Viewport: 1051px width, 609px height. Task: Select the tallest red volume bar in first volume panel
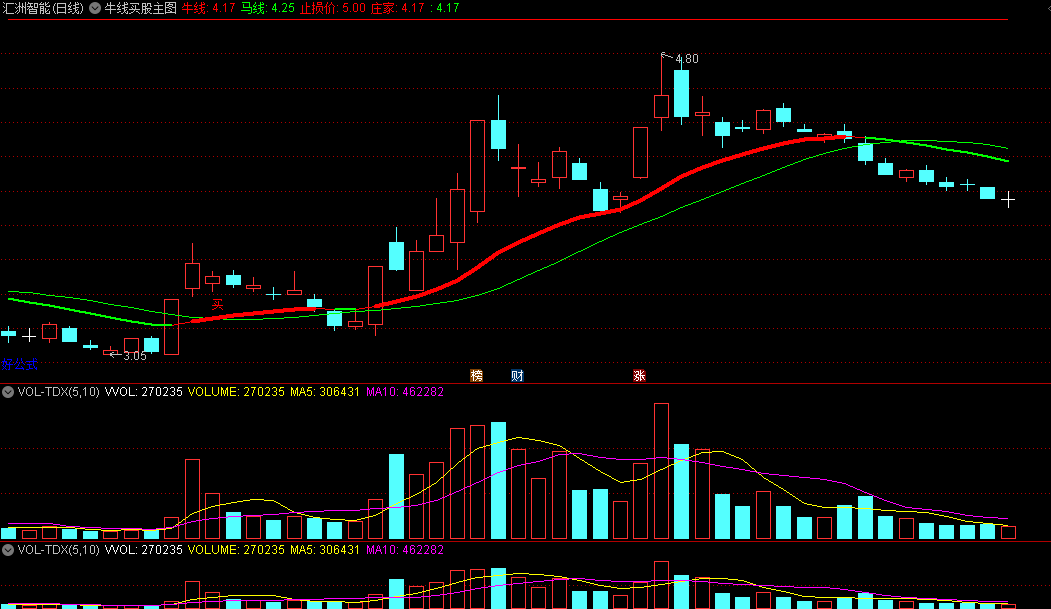662,471
